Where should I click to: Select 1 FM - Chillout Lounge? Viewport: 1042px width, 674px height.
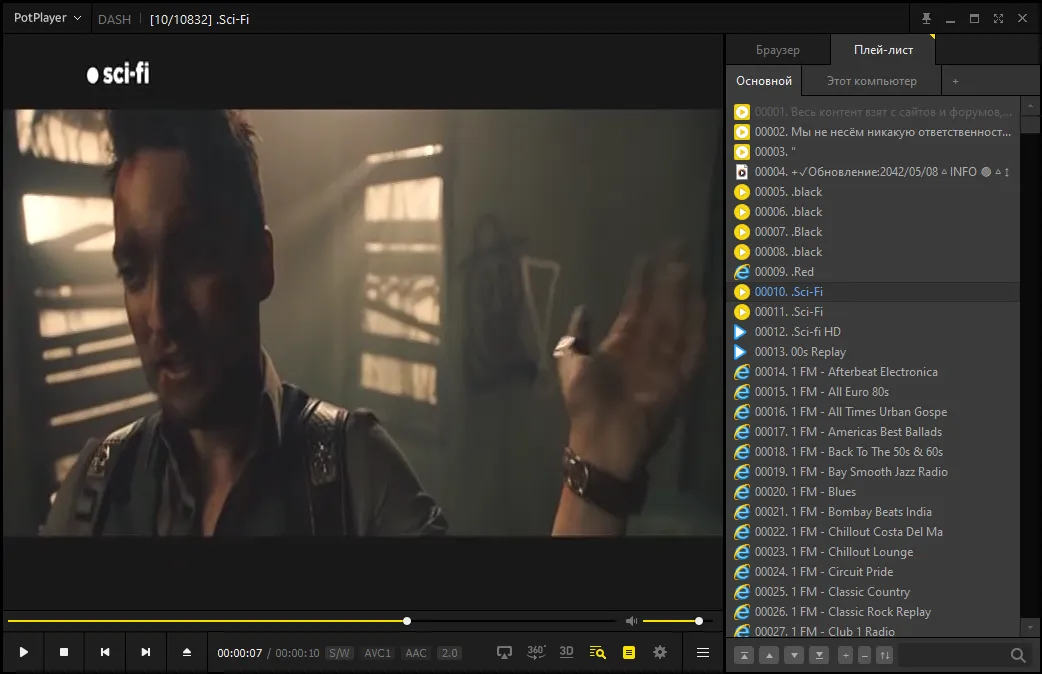(x=873, y=552)
